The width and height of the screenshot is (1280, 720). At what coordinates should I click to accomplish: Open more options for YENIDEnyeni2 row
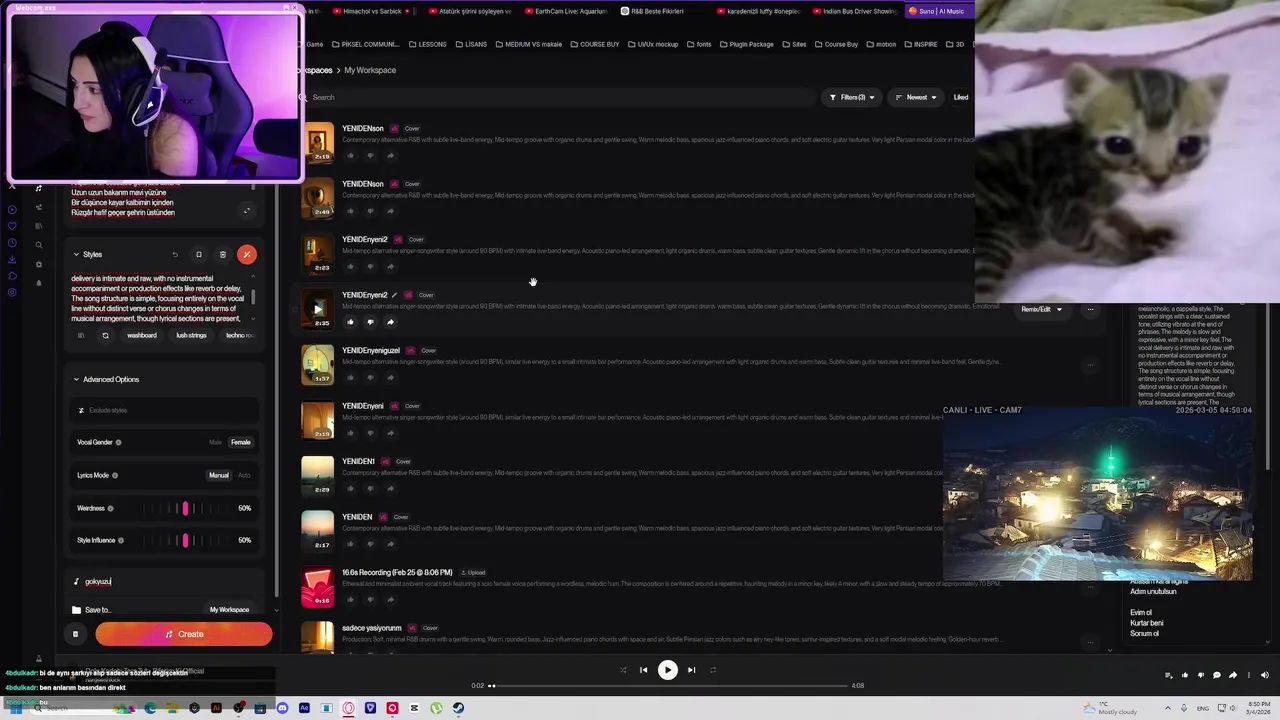click(1090, 309)
